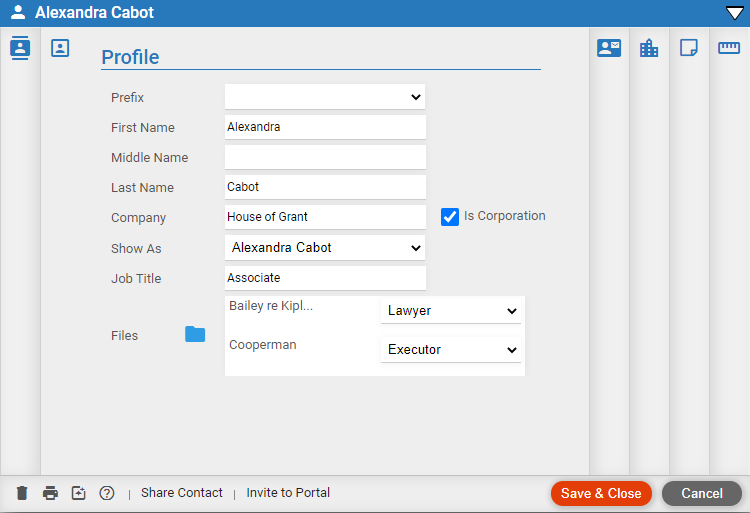The height and width of the screenshot is (513, 750).
Task: Click Share Contact link
Action: (x=182, y=492)
